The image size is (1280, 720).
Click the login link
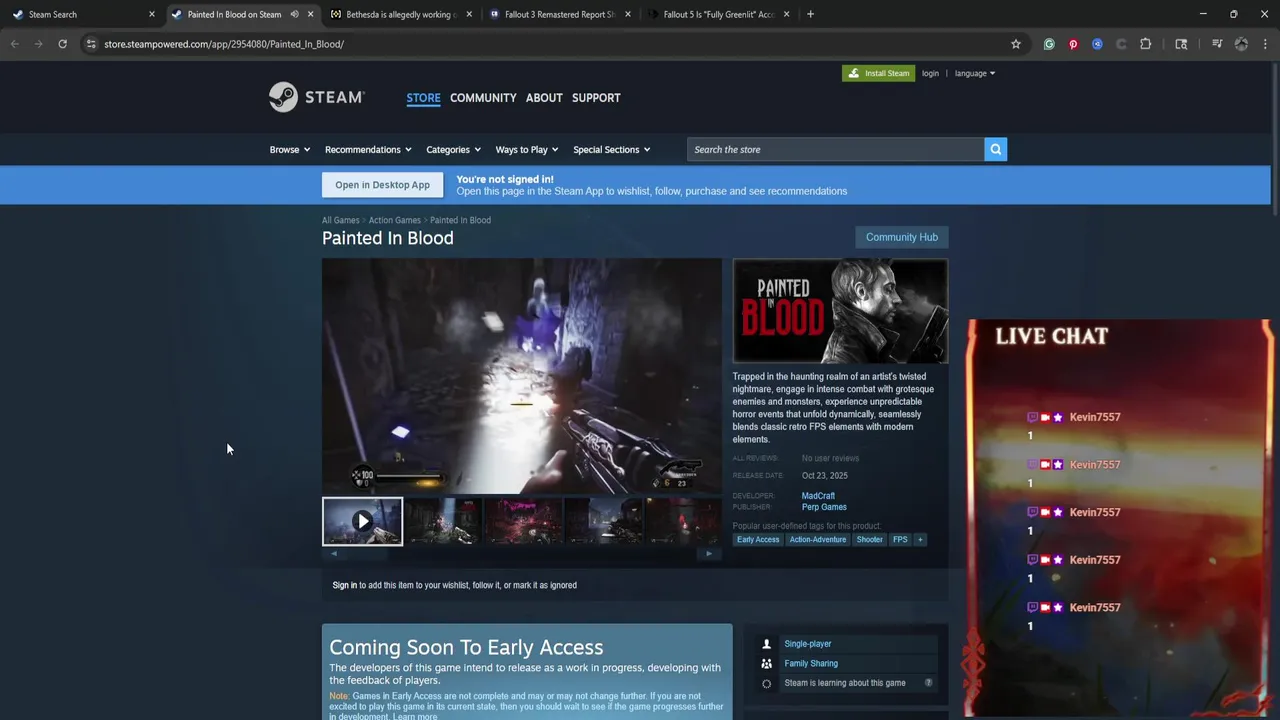930,73
